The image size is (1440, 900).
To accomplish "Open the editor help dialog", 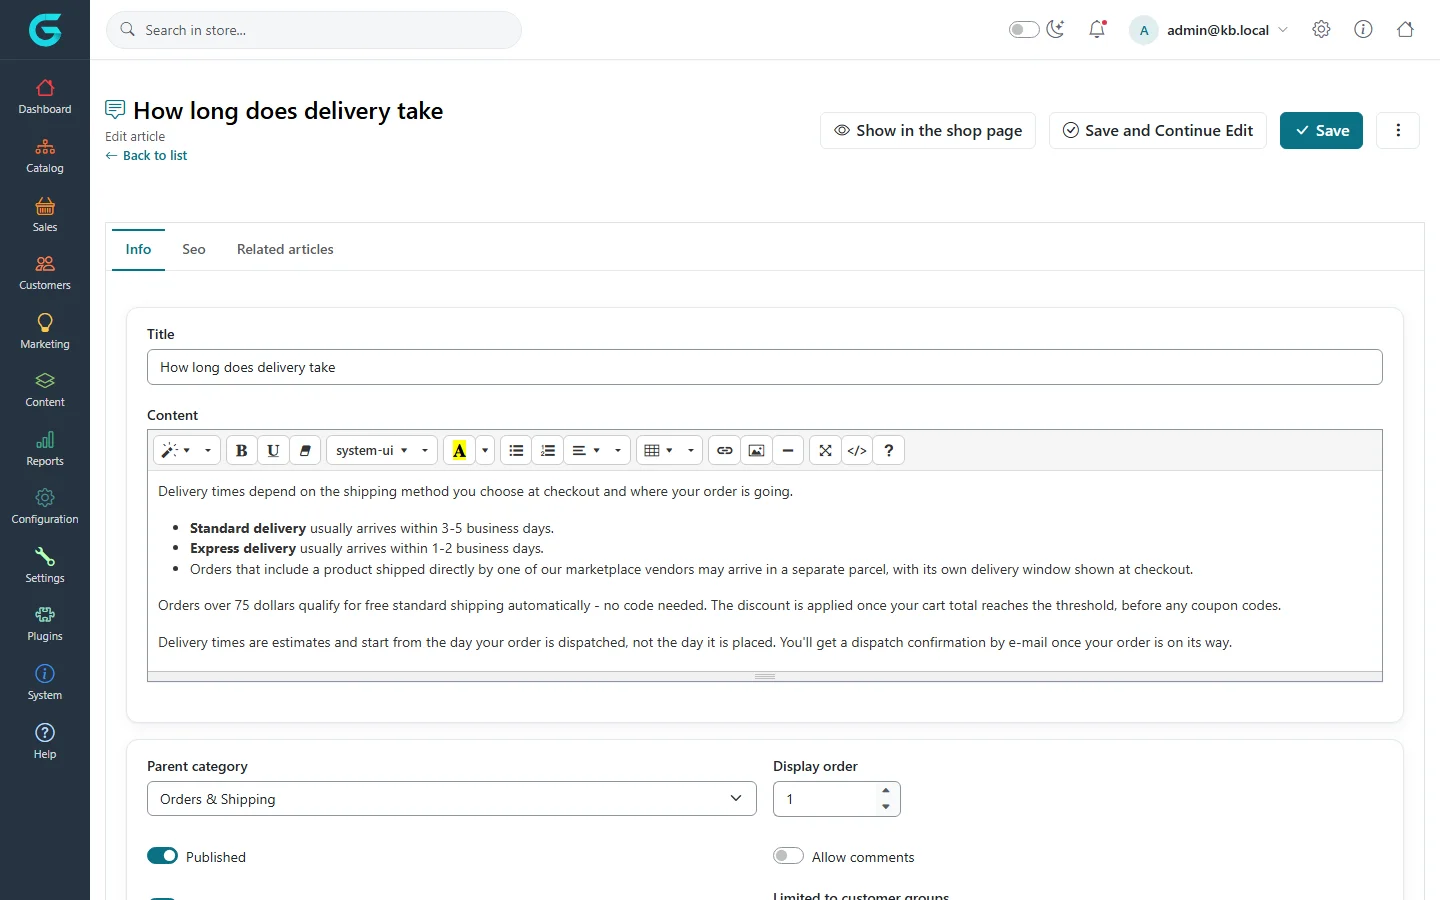I will [x=889, y=451].
